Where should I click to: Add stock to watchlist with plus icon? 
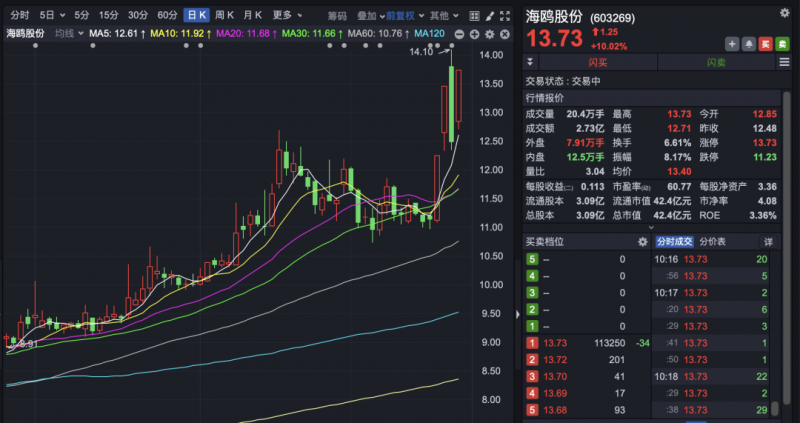pyautogui.click(x=732, y=44)
